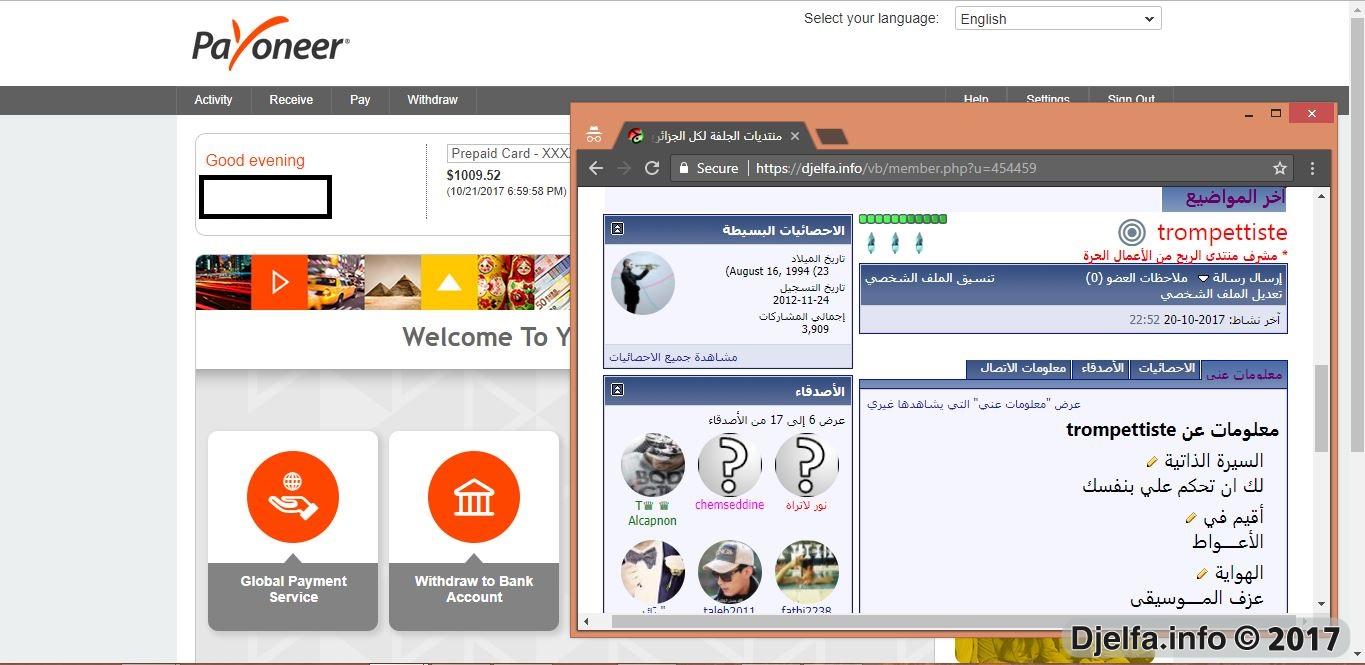The width and height of the screenshot is (1365, 665).
Task: Click the Withdraw to Bank Account label
Action: click(474, 589)
